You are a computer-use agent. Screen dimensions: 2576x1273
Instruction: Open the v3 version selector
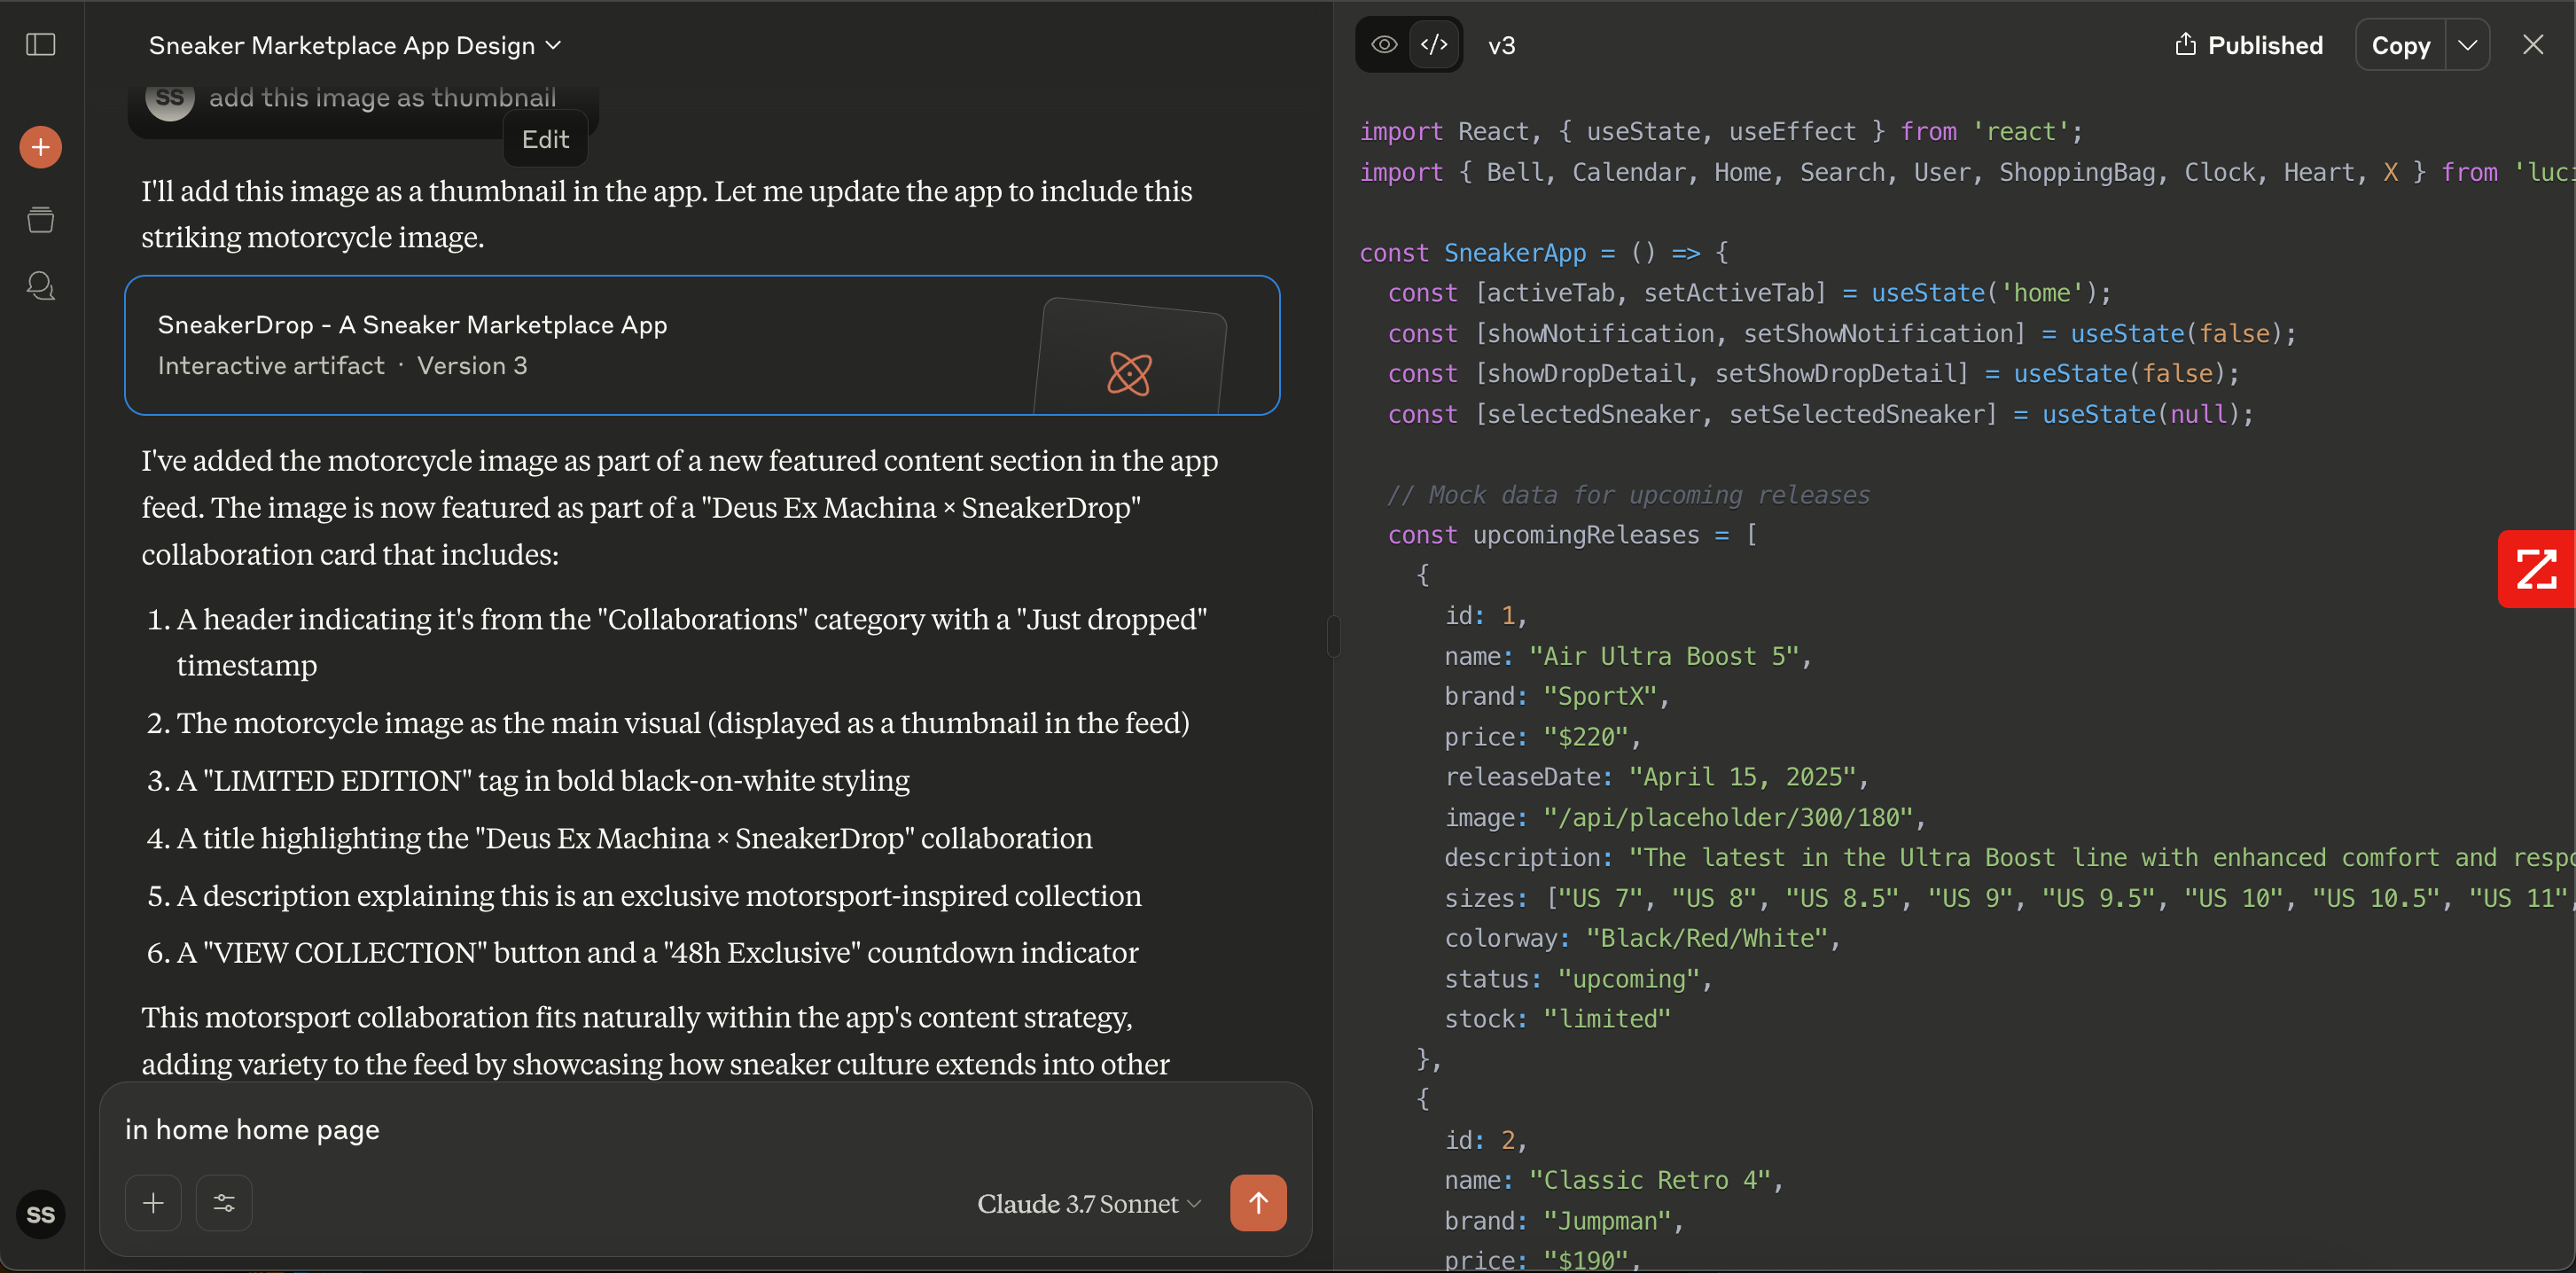point(1502,46)
